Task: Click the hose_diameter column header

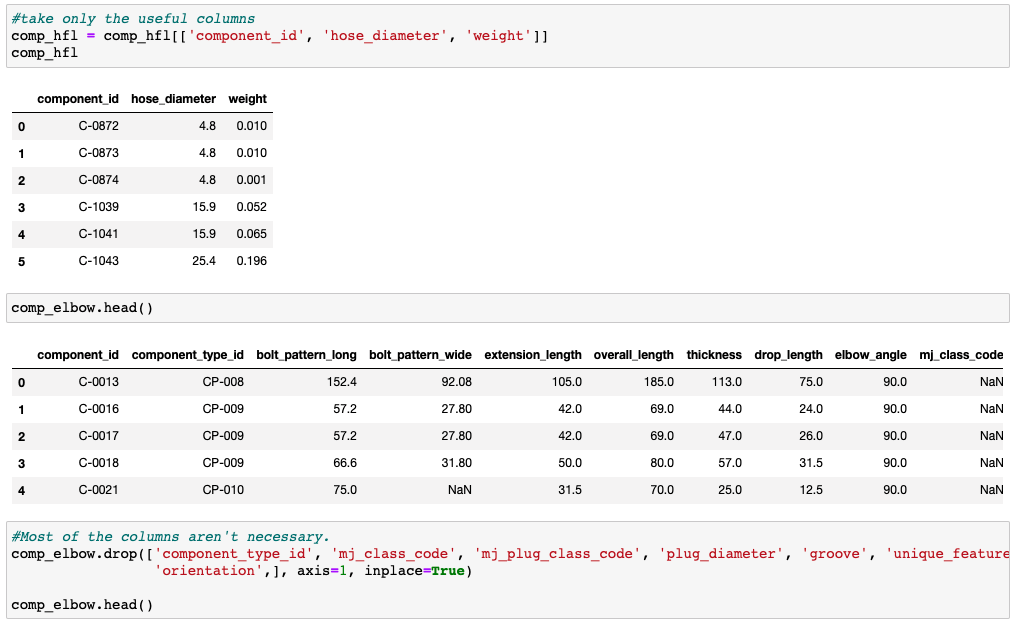Action: [173, 99]
